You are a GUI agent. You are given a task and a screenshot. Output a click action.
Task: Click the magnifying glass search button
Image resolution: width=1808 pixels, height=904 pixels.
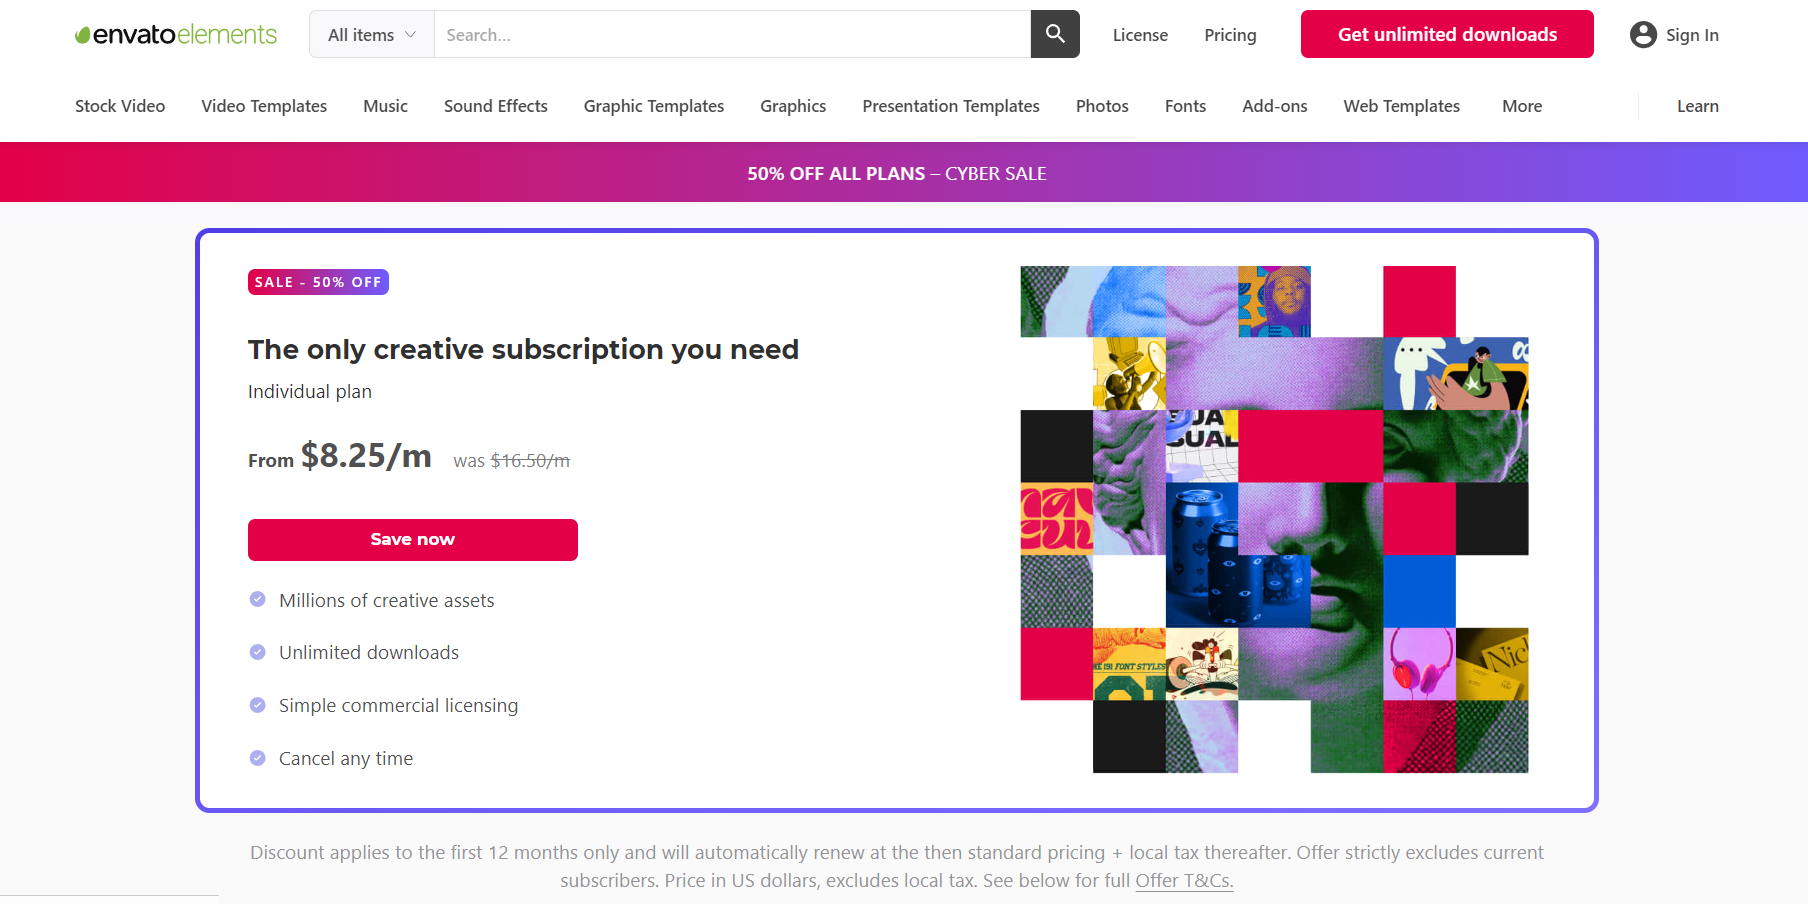(x=1054, y=34)
